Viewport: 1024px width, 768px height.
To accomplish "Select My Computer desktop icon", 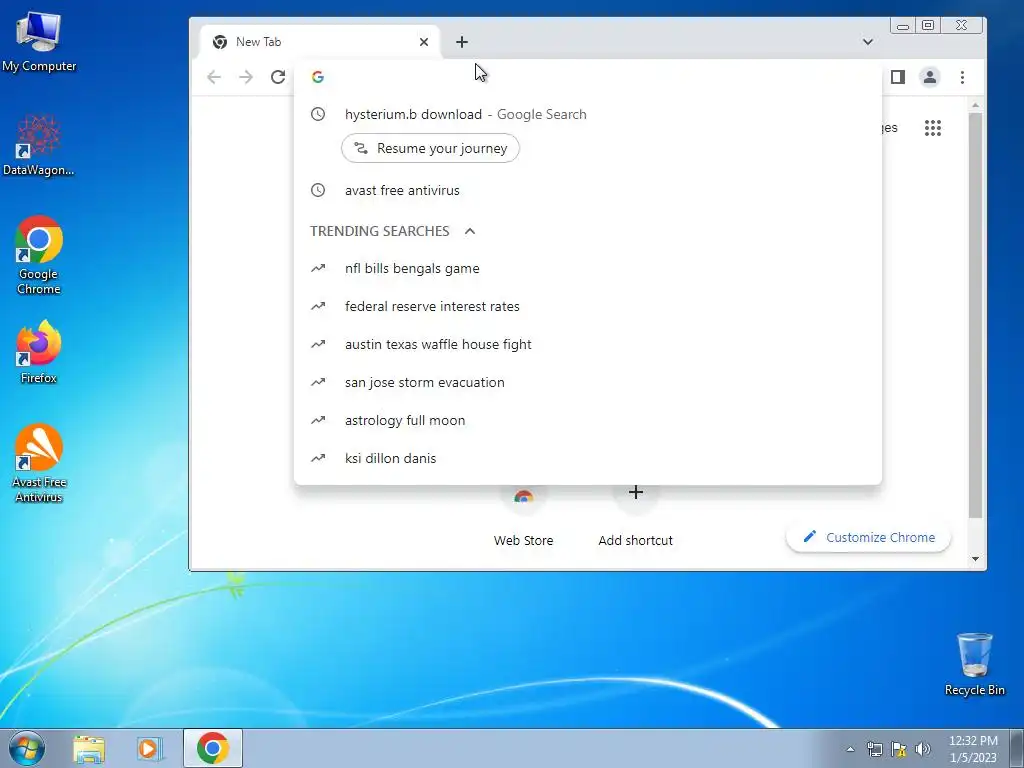I will pos(39,42).
